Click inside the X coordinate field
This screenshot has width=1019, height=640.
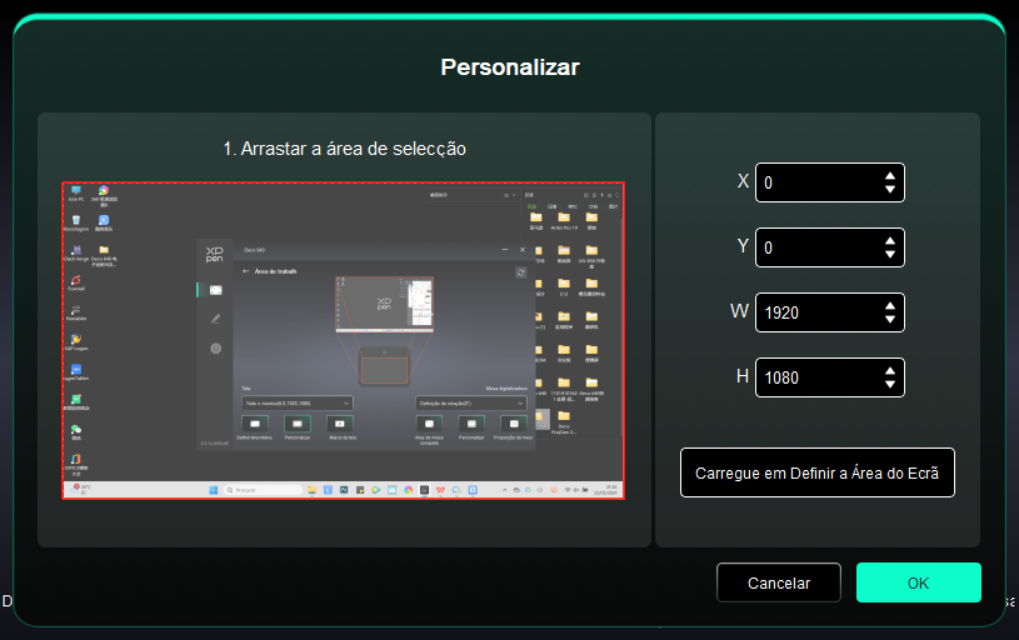click(815, 183)
